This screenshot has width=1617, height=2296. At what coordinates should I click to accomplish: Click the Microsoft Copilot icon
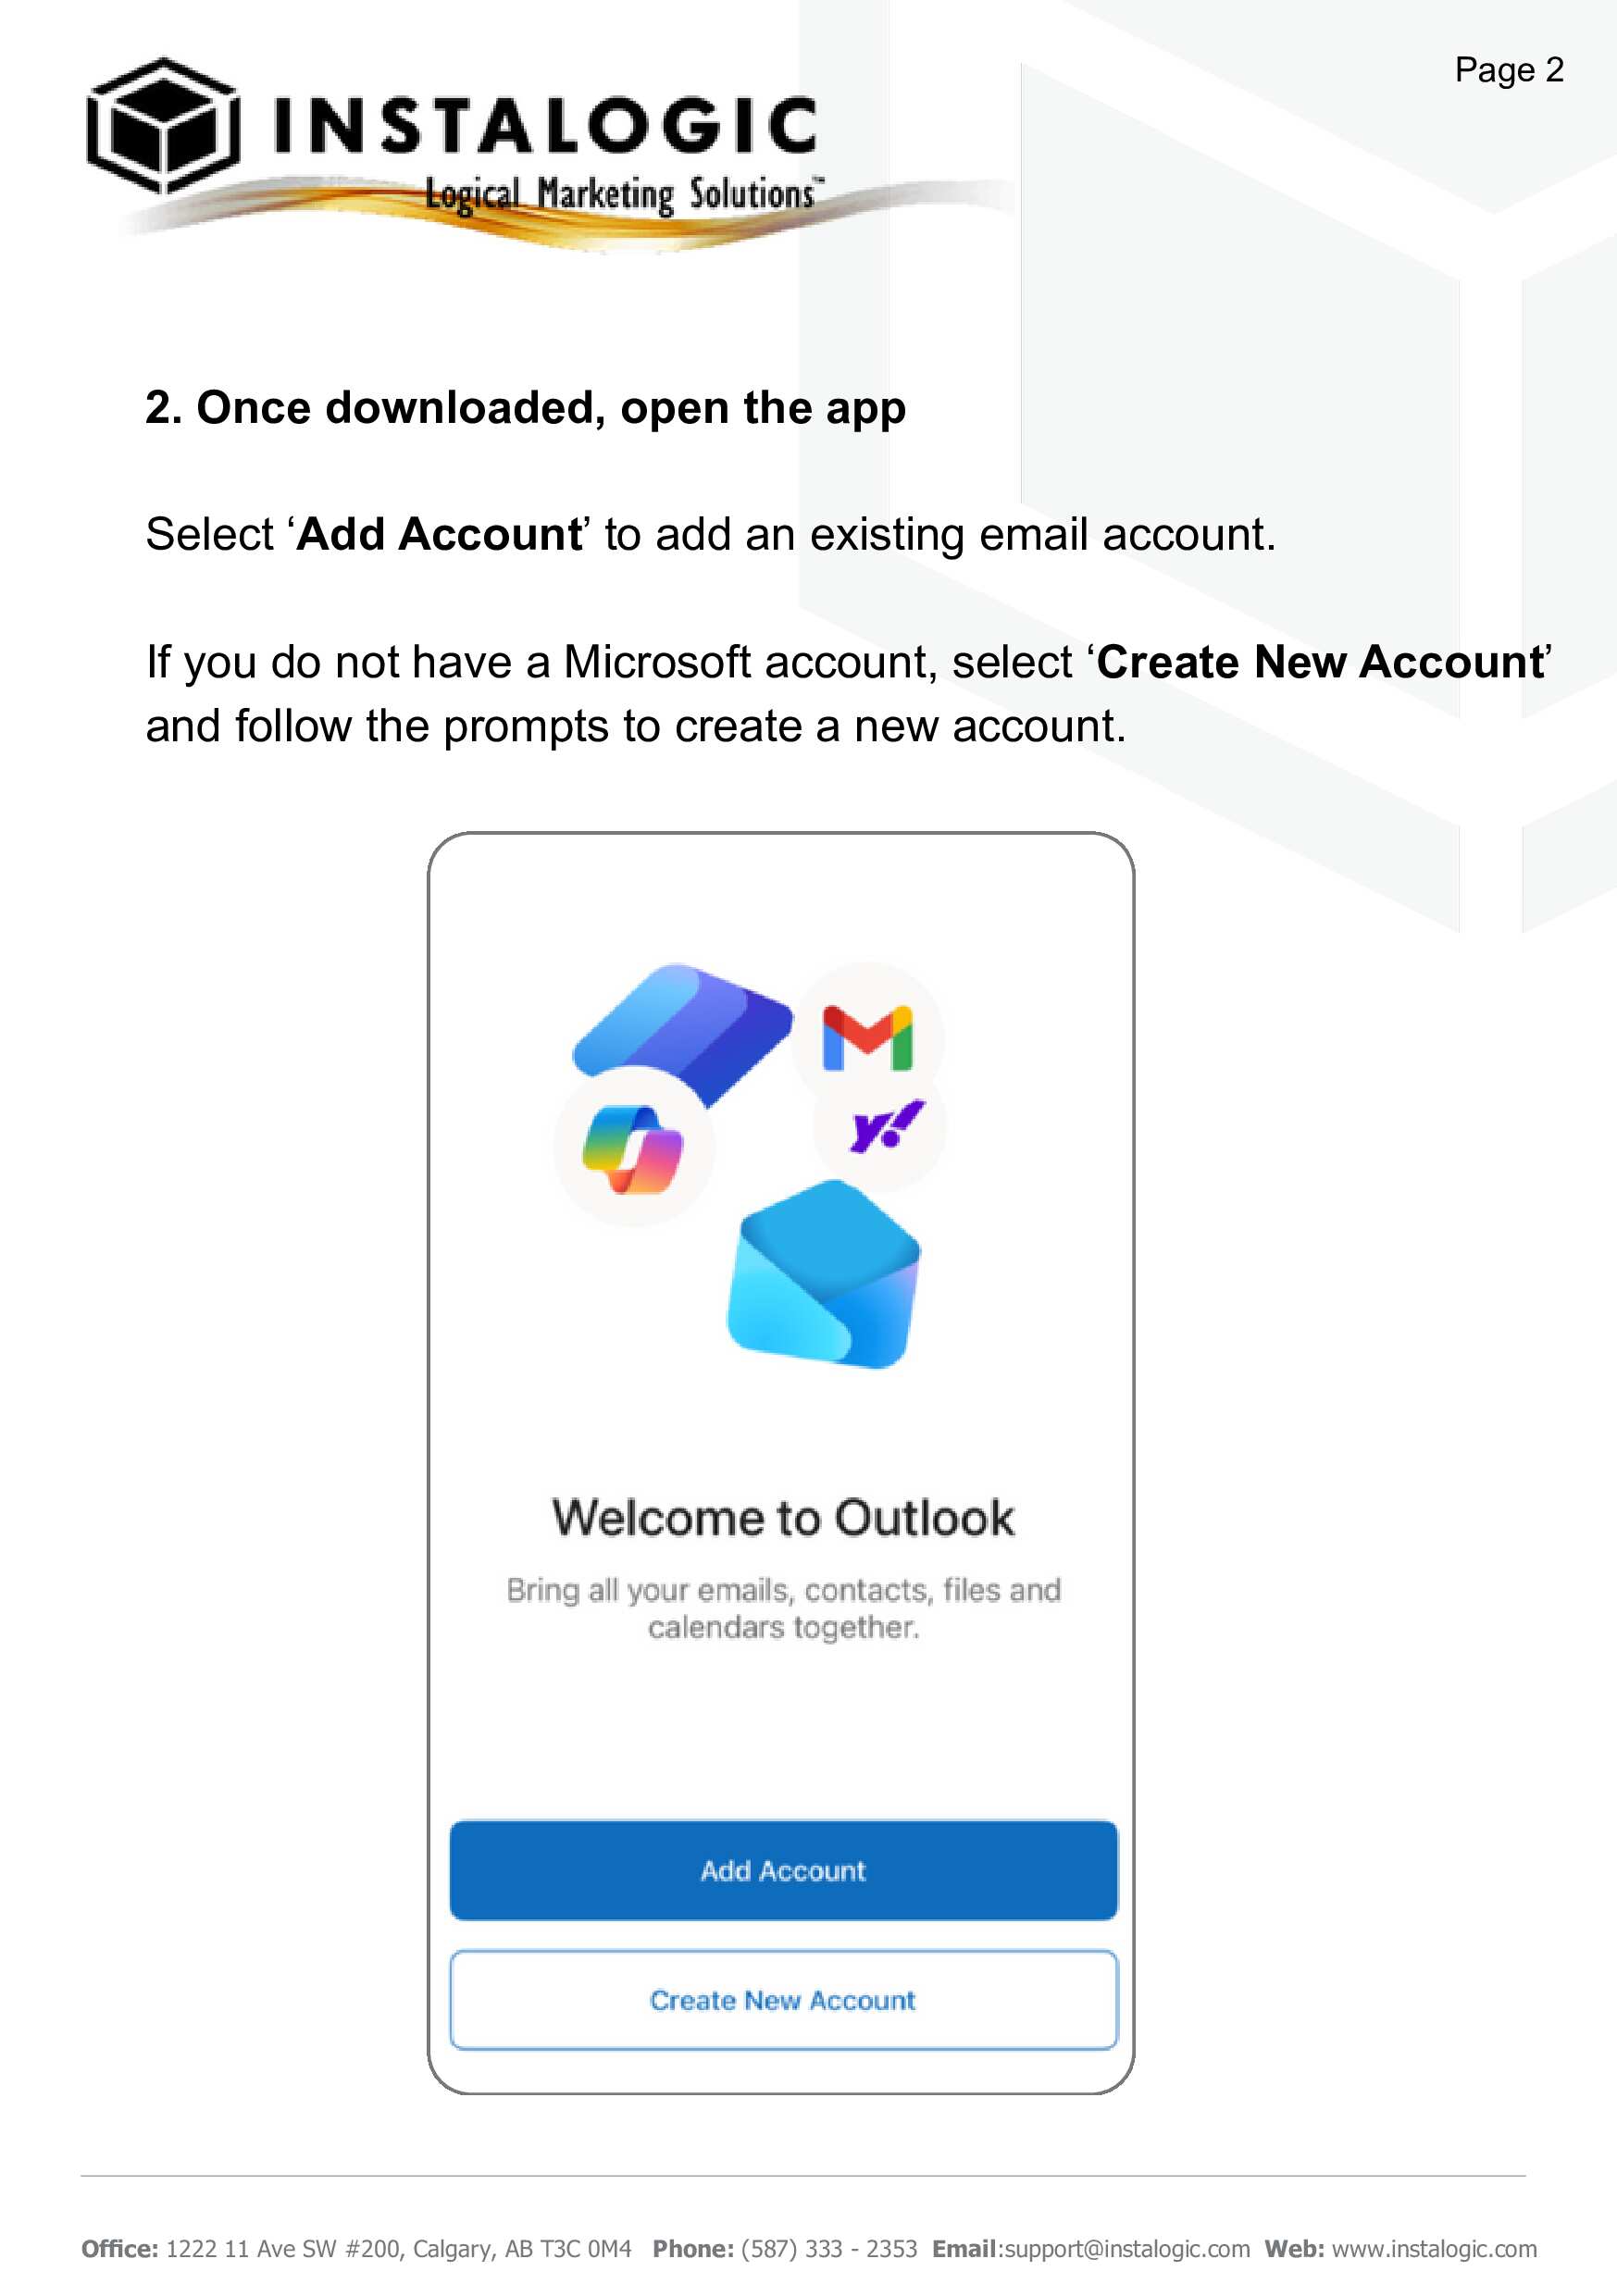634,1148
